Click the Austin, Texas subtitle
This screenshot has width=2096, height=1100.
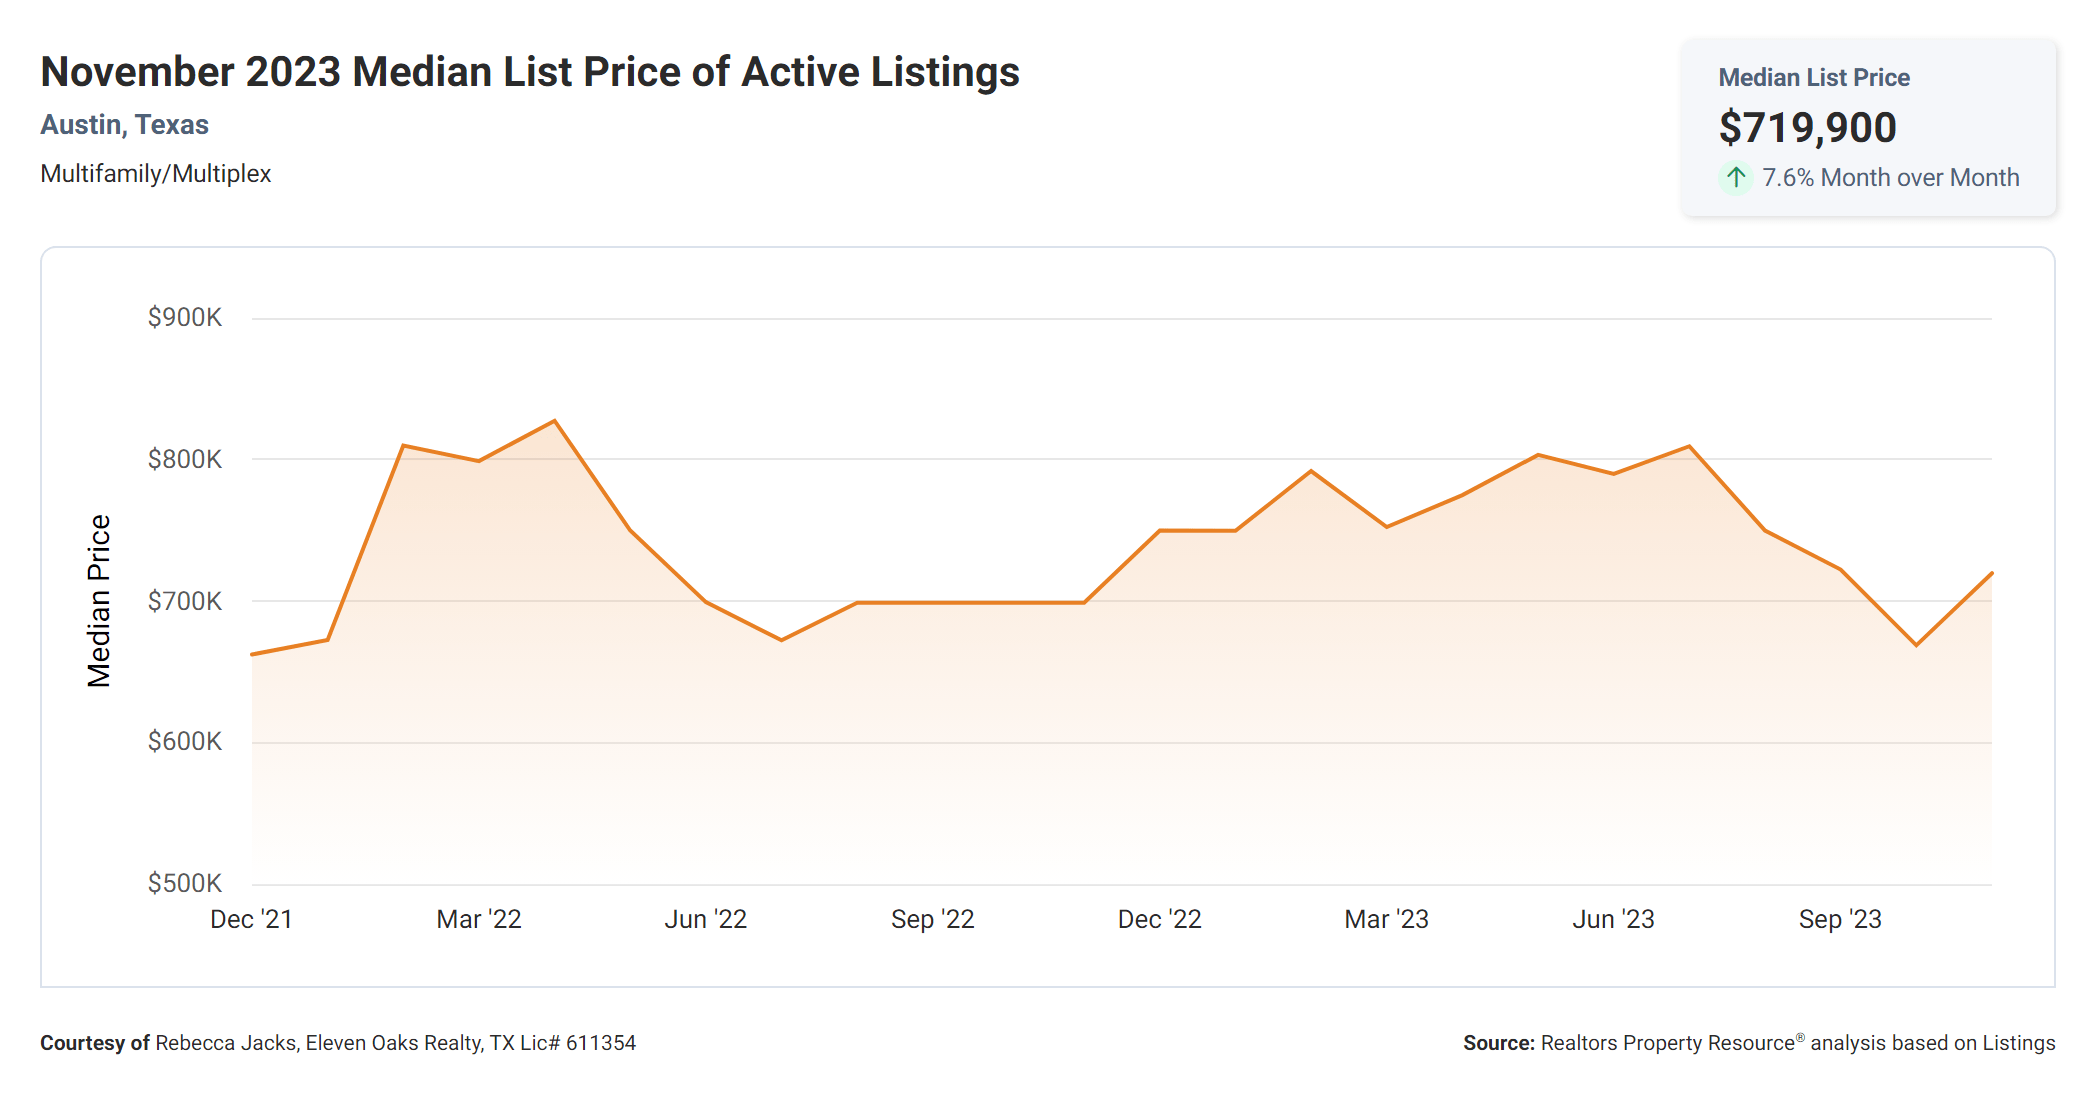pos(124,125)
